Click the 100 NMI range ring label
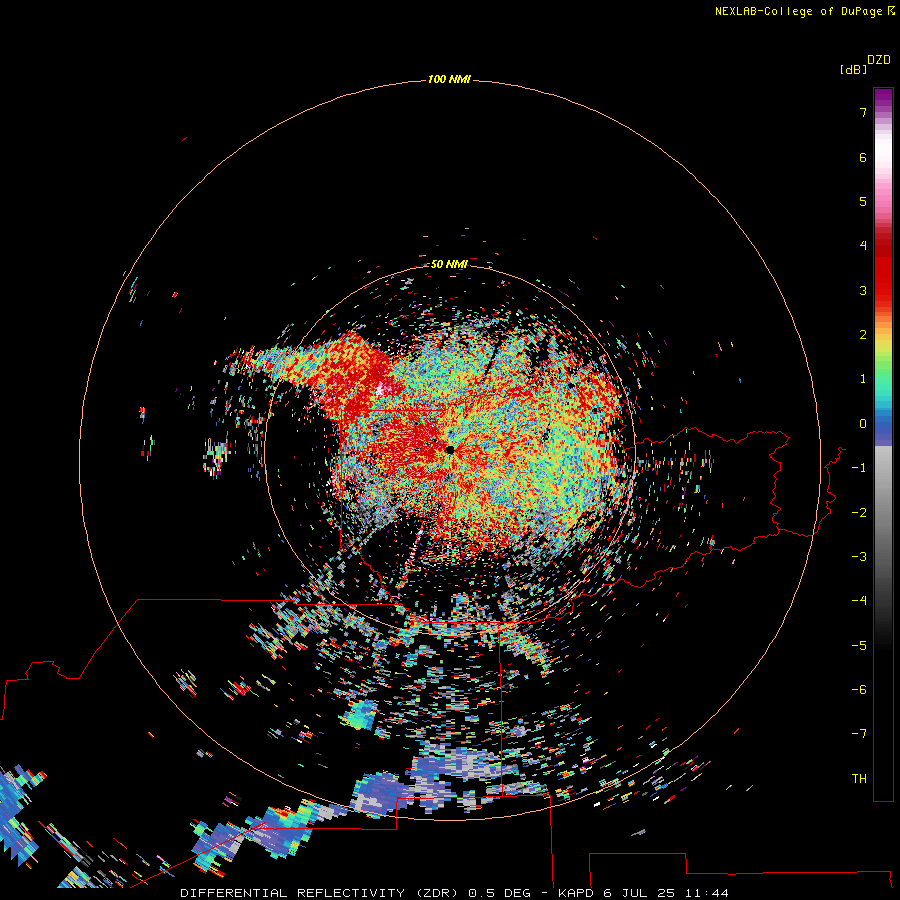This screenshot has width=900, height=900. click(x=449, y=79)
